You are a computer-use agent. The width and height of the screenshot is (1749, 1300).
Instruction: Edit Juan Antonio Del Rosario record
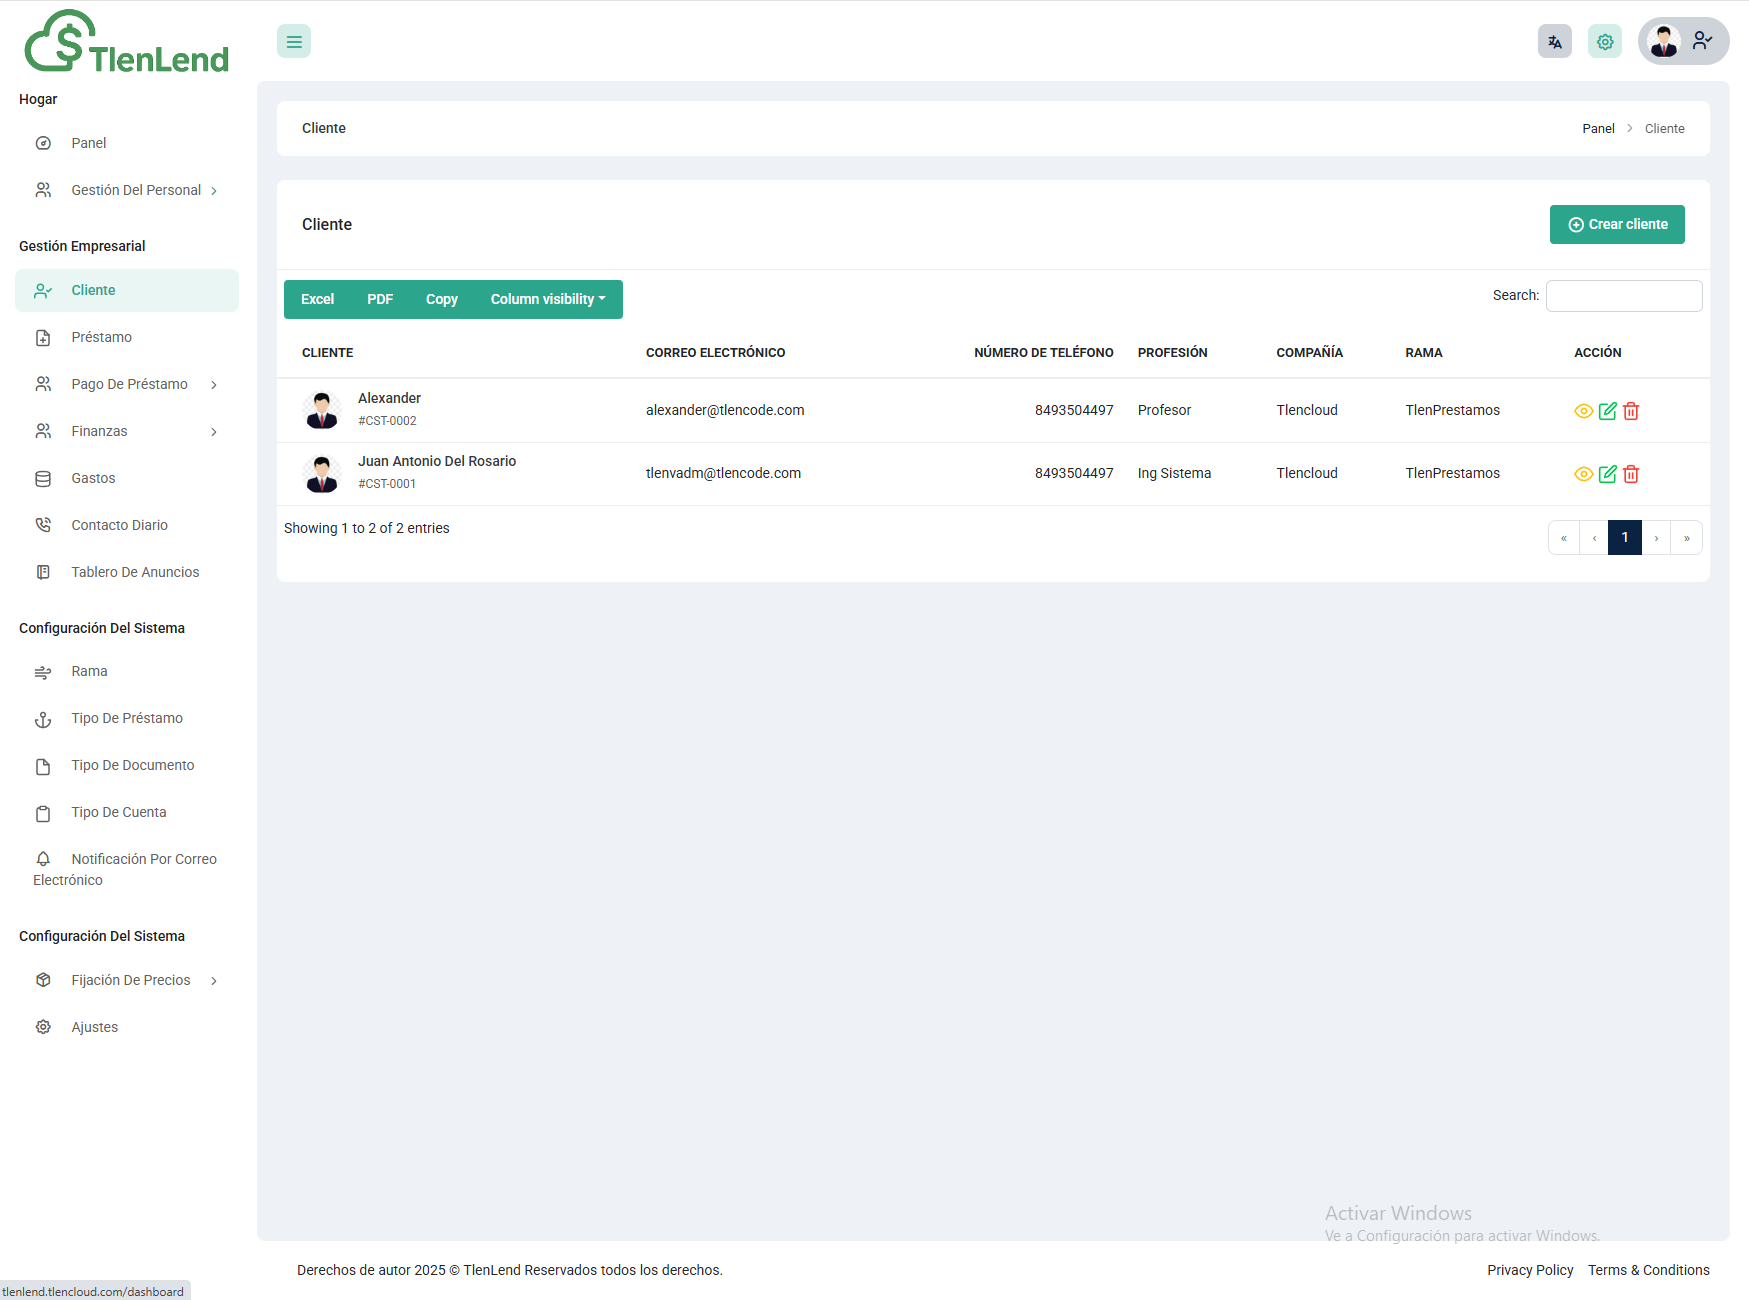tap(1607, 474)
